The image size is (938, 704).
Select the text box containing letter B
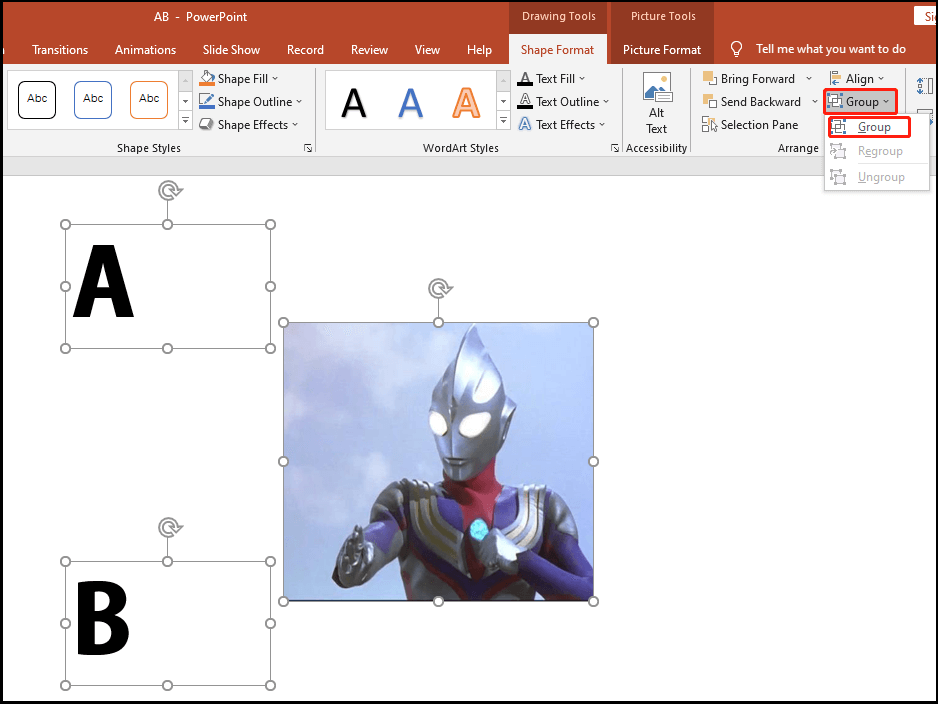168,623
